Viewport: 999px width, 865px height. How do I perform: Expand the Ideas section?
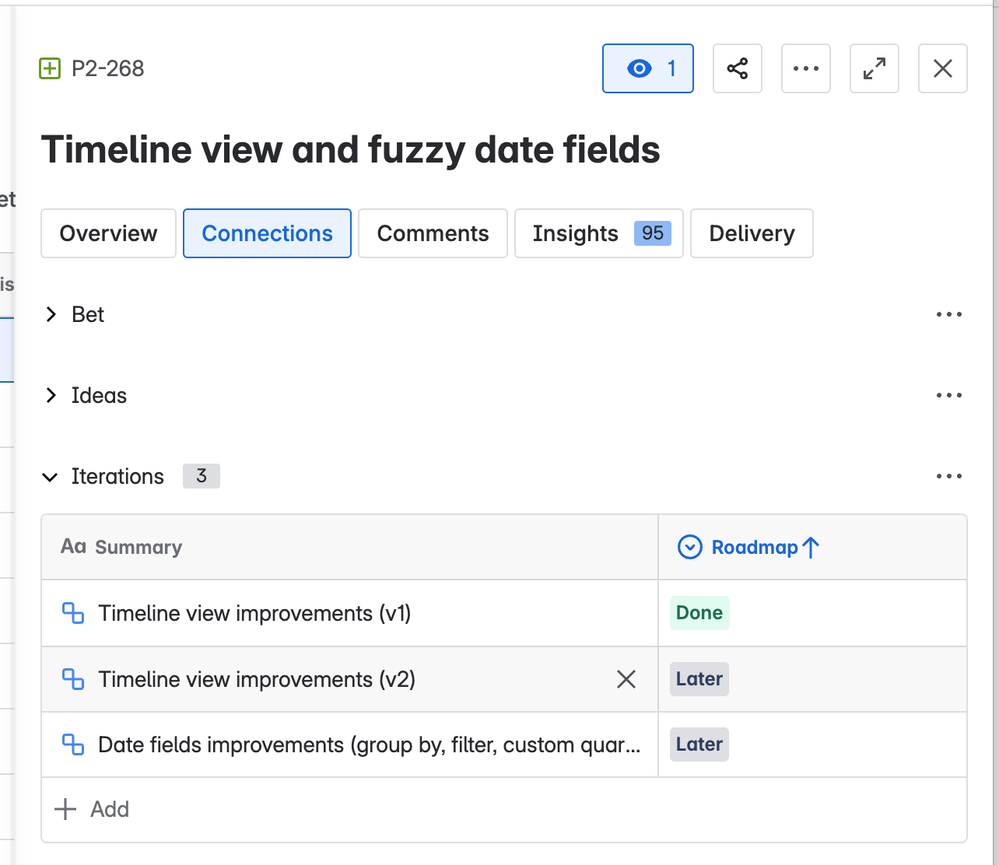(x=51, y=396)
